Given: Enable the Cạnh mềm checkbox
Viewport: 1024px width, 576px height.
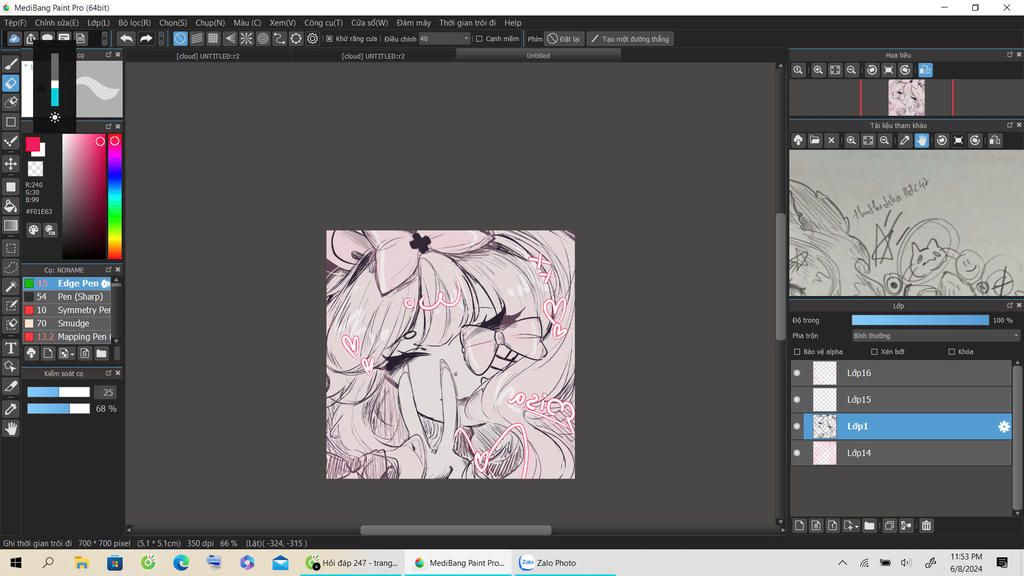Looking at the screenshot, I should click(x=479, y=39).
